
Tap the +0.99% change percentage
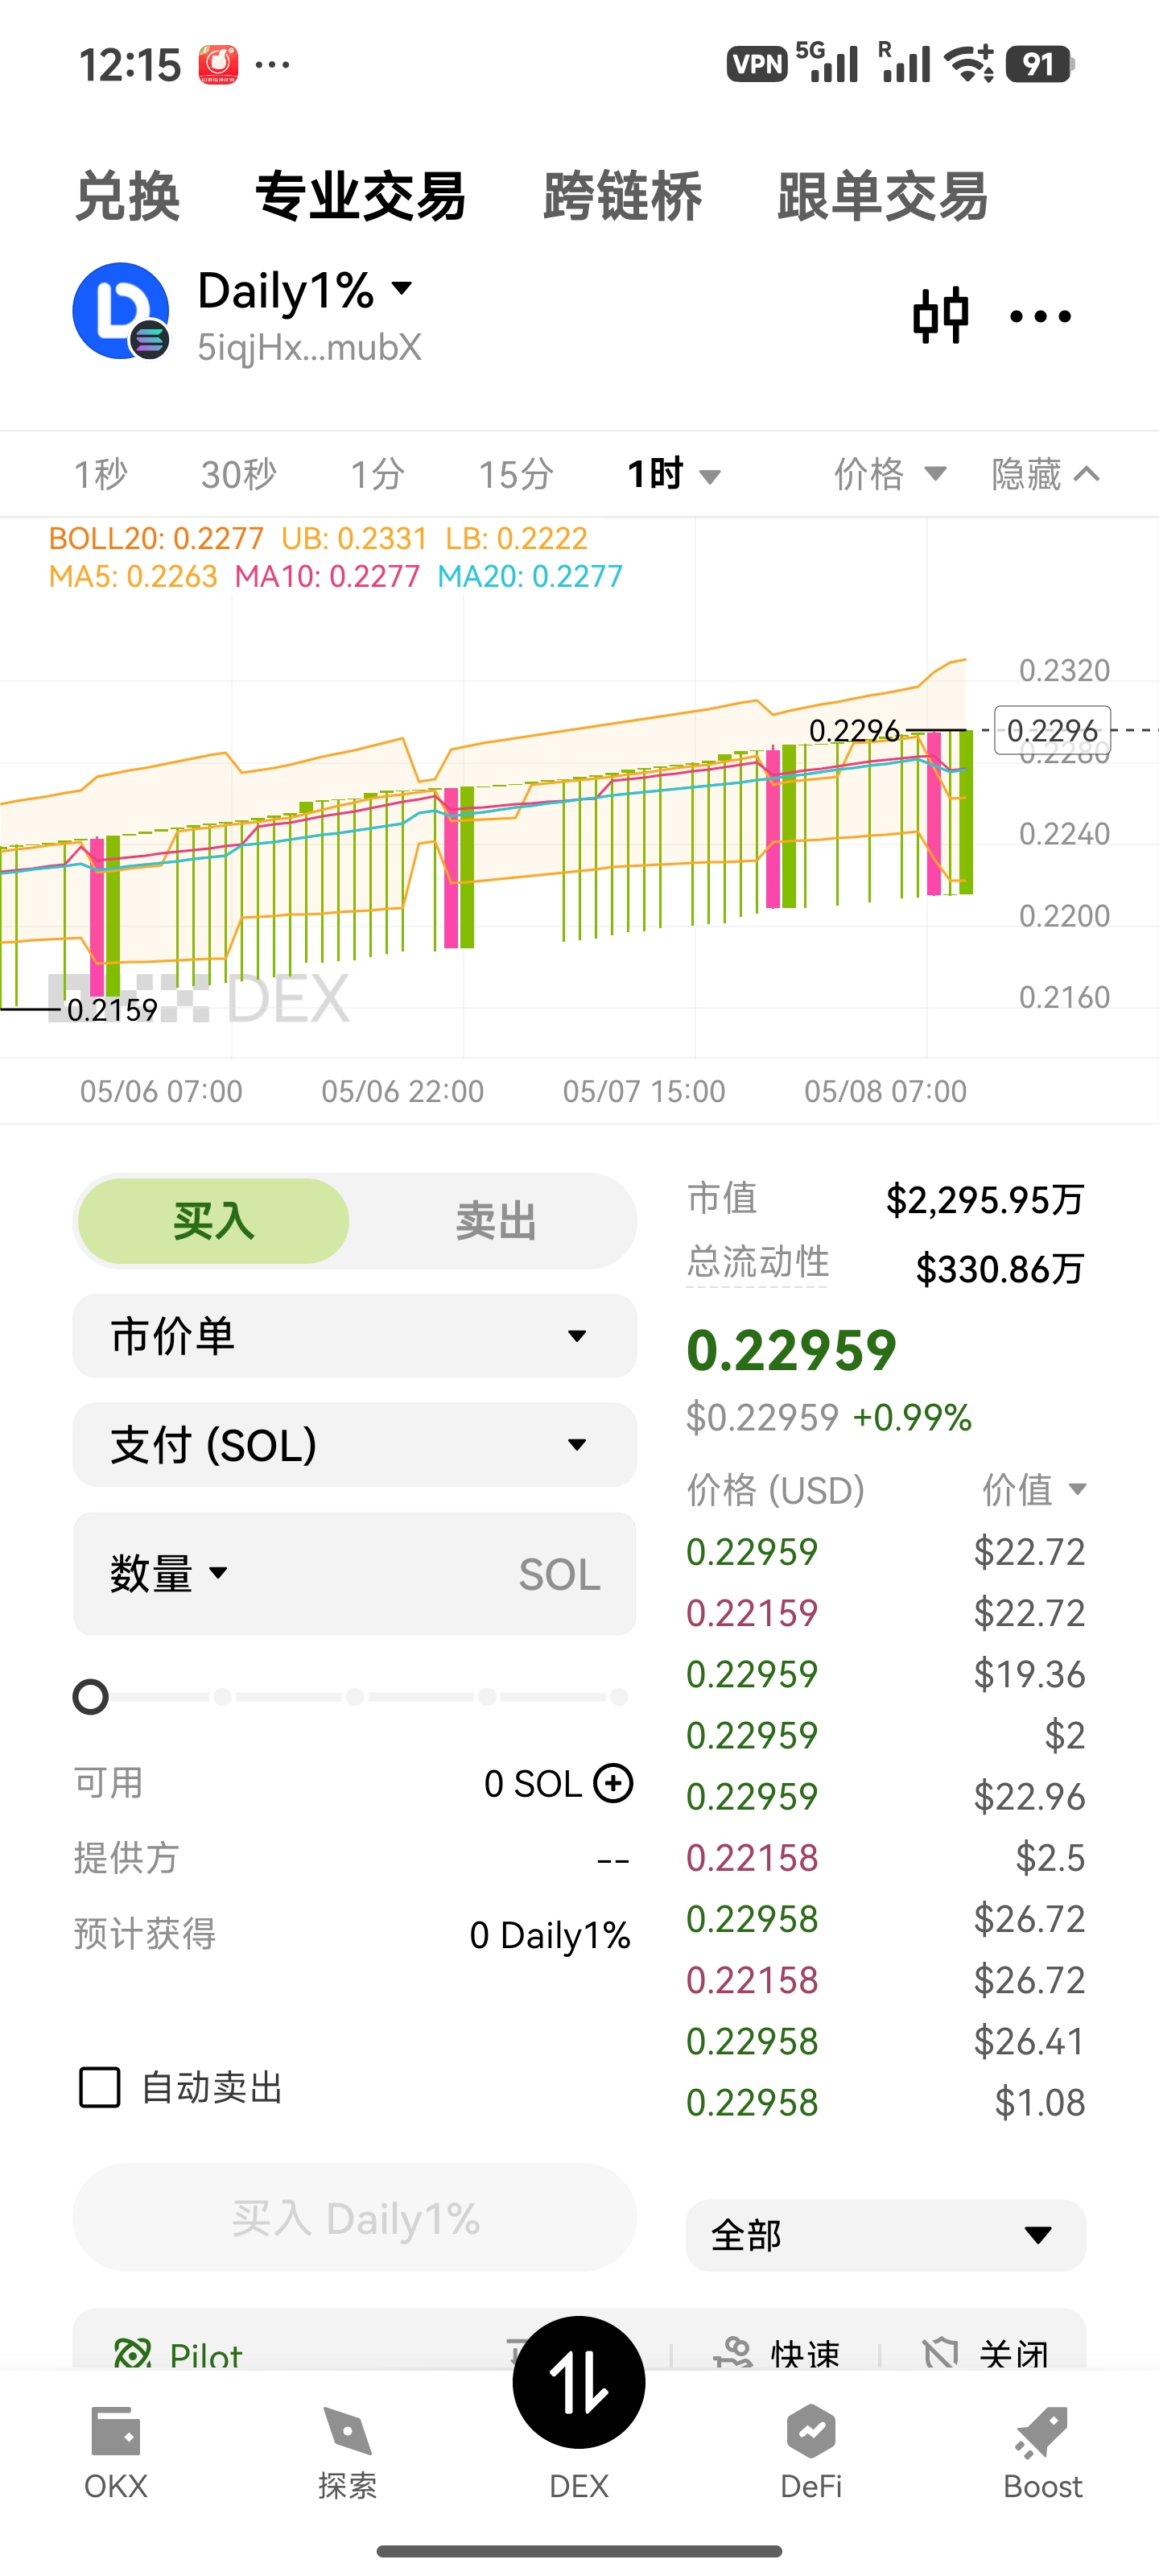(912, 1417)
